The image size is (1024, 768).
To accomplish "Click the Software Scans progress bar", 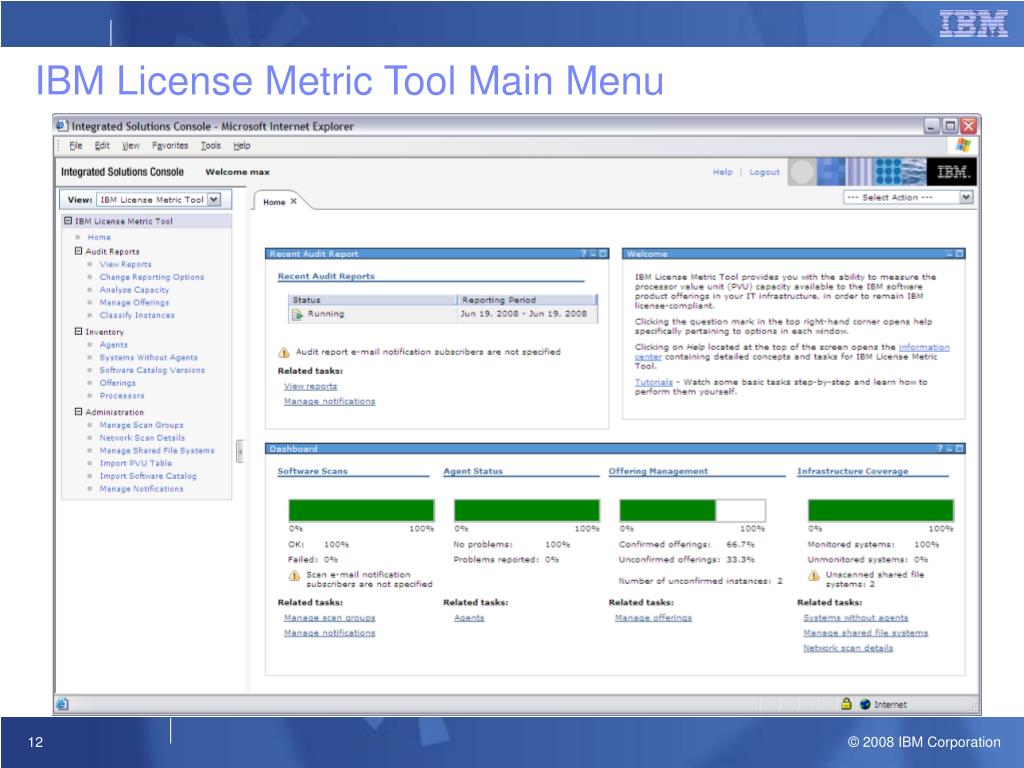I will 361,510.
